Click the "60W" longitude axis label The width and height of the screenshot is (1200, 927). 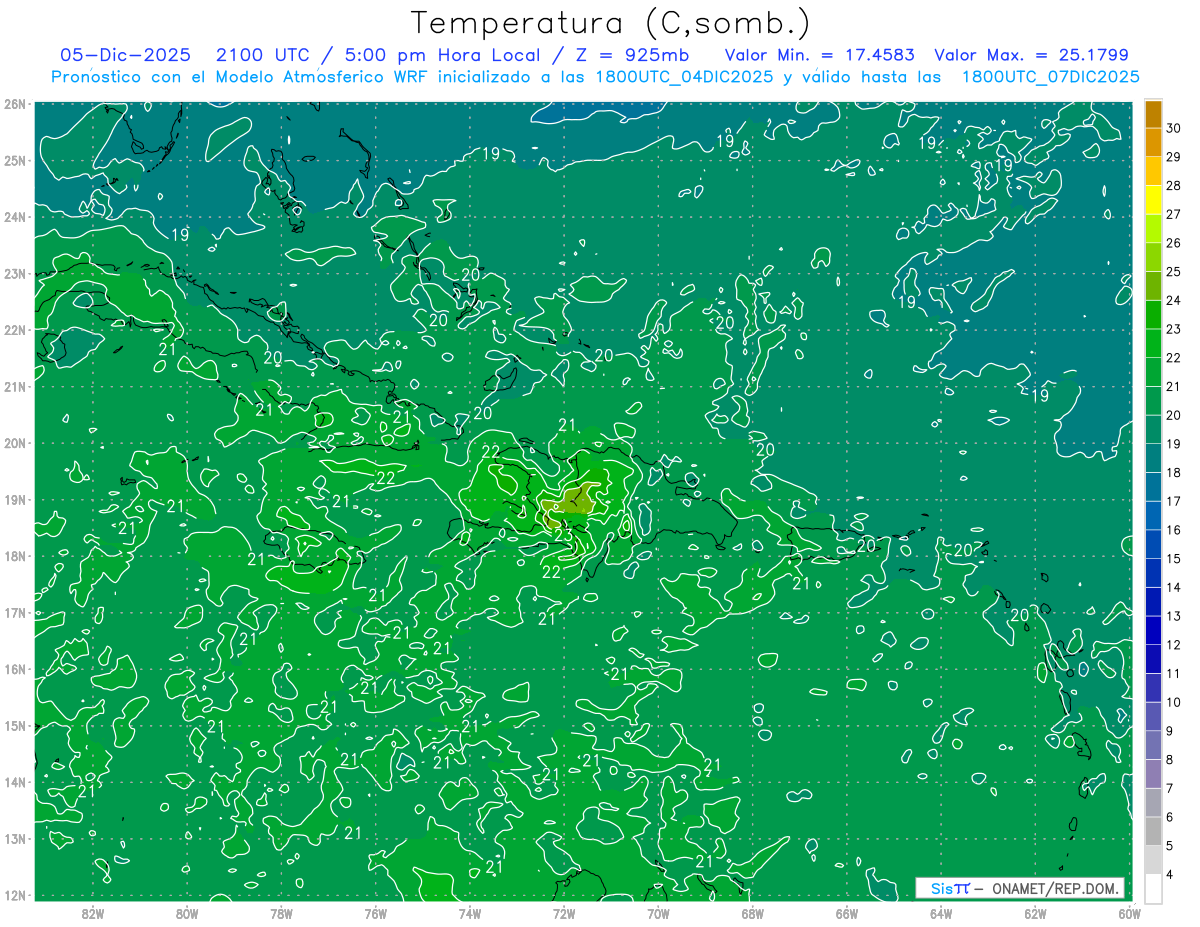(x=1129, y=913)
